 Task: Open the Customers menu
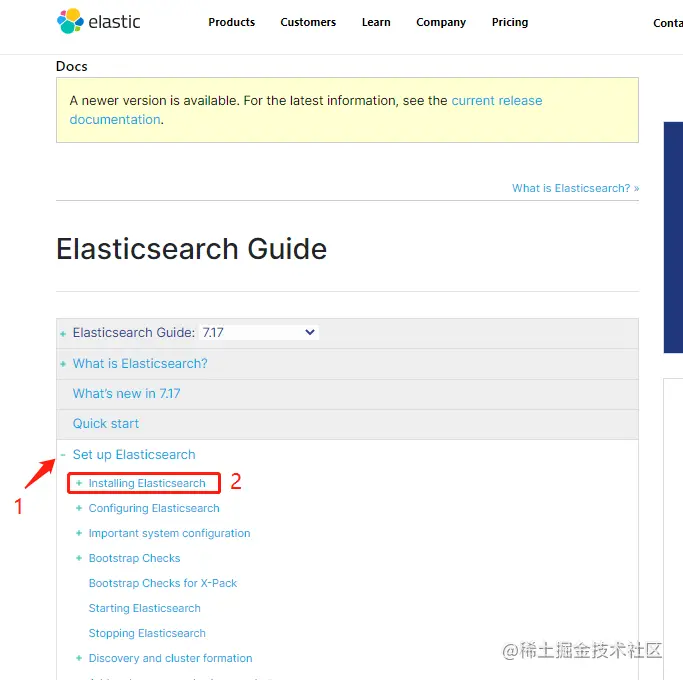tap(308, 22)
